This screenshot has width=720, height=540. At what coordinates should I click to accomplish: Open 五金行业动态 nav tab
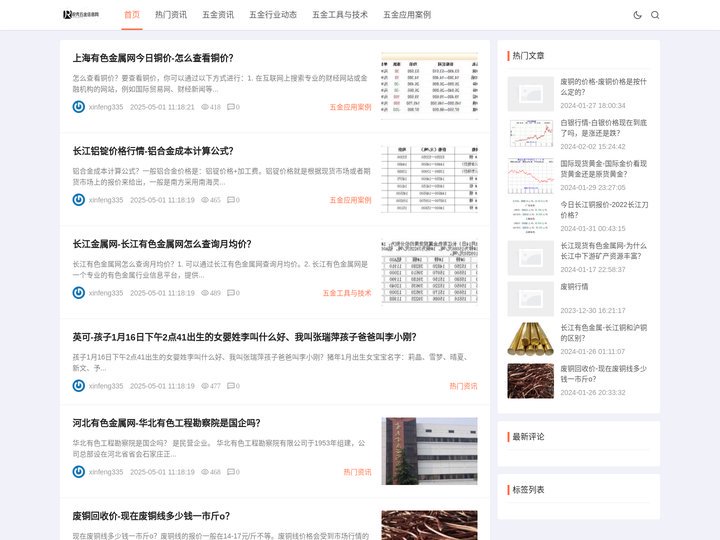pyautogui.click(x=273, y=15)
